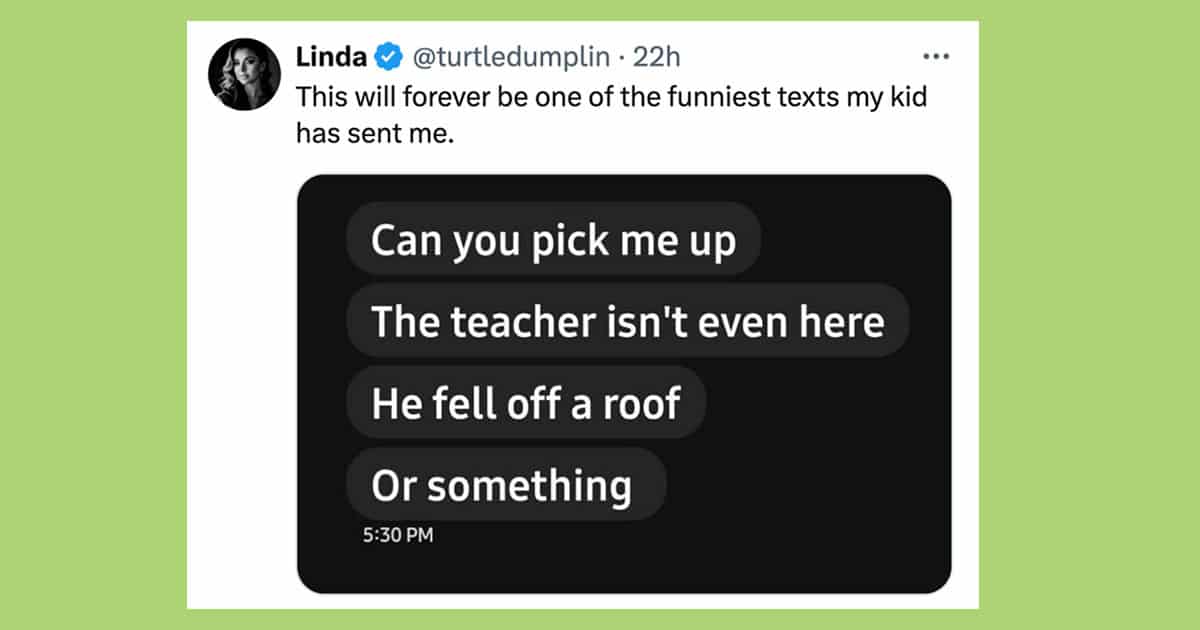The width and height of the screenshot is (1200, 630).
Task: Click the blue verified checkmark badge
Action: [x=387, y=58]
